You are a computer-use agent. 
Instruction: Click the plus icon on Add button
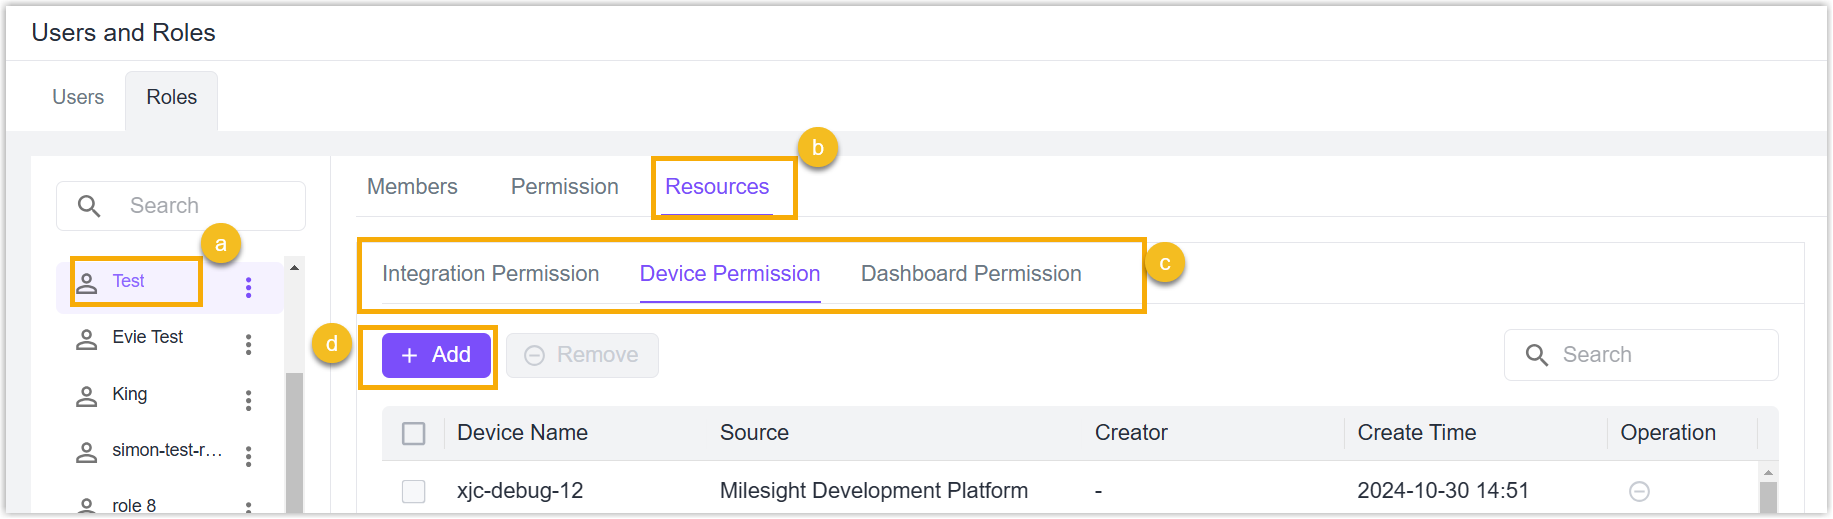point(409,355)
